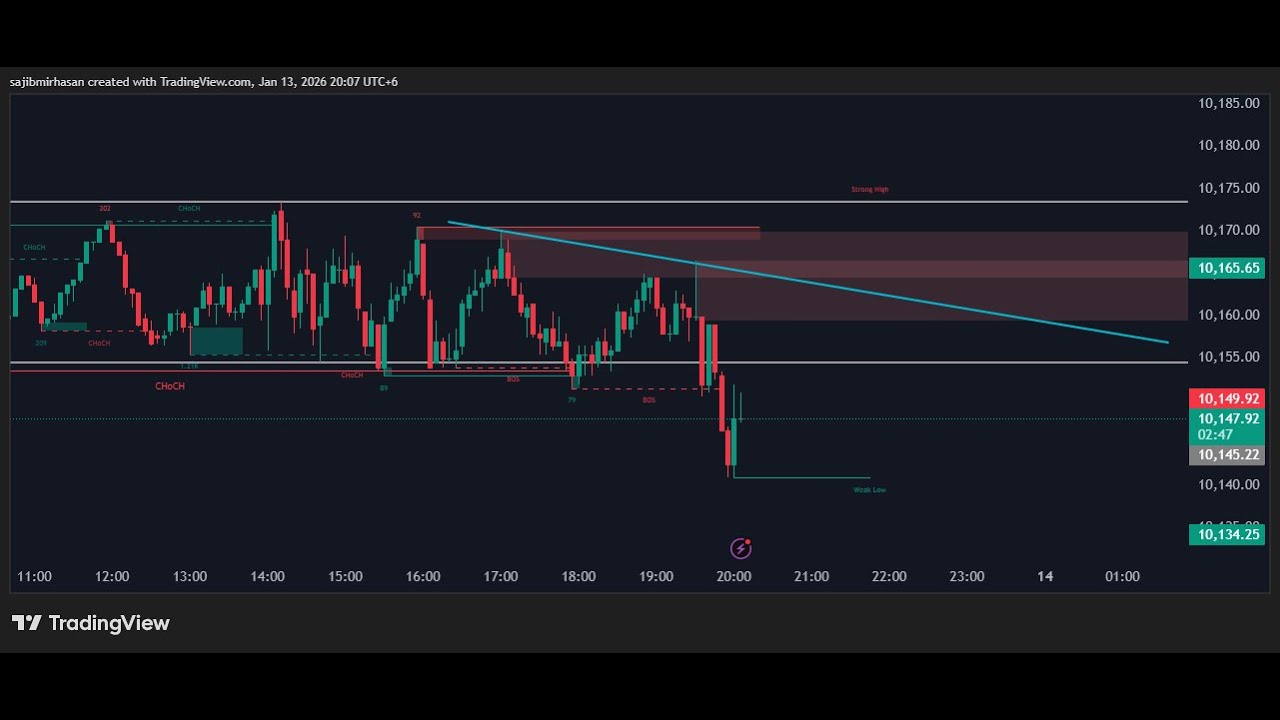Click the 10,140.00 price axis value

click(x=1228, y=484)
